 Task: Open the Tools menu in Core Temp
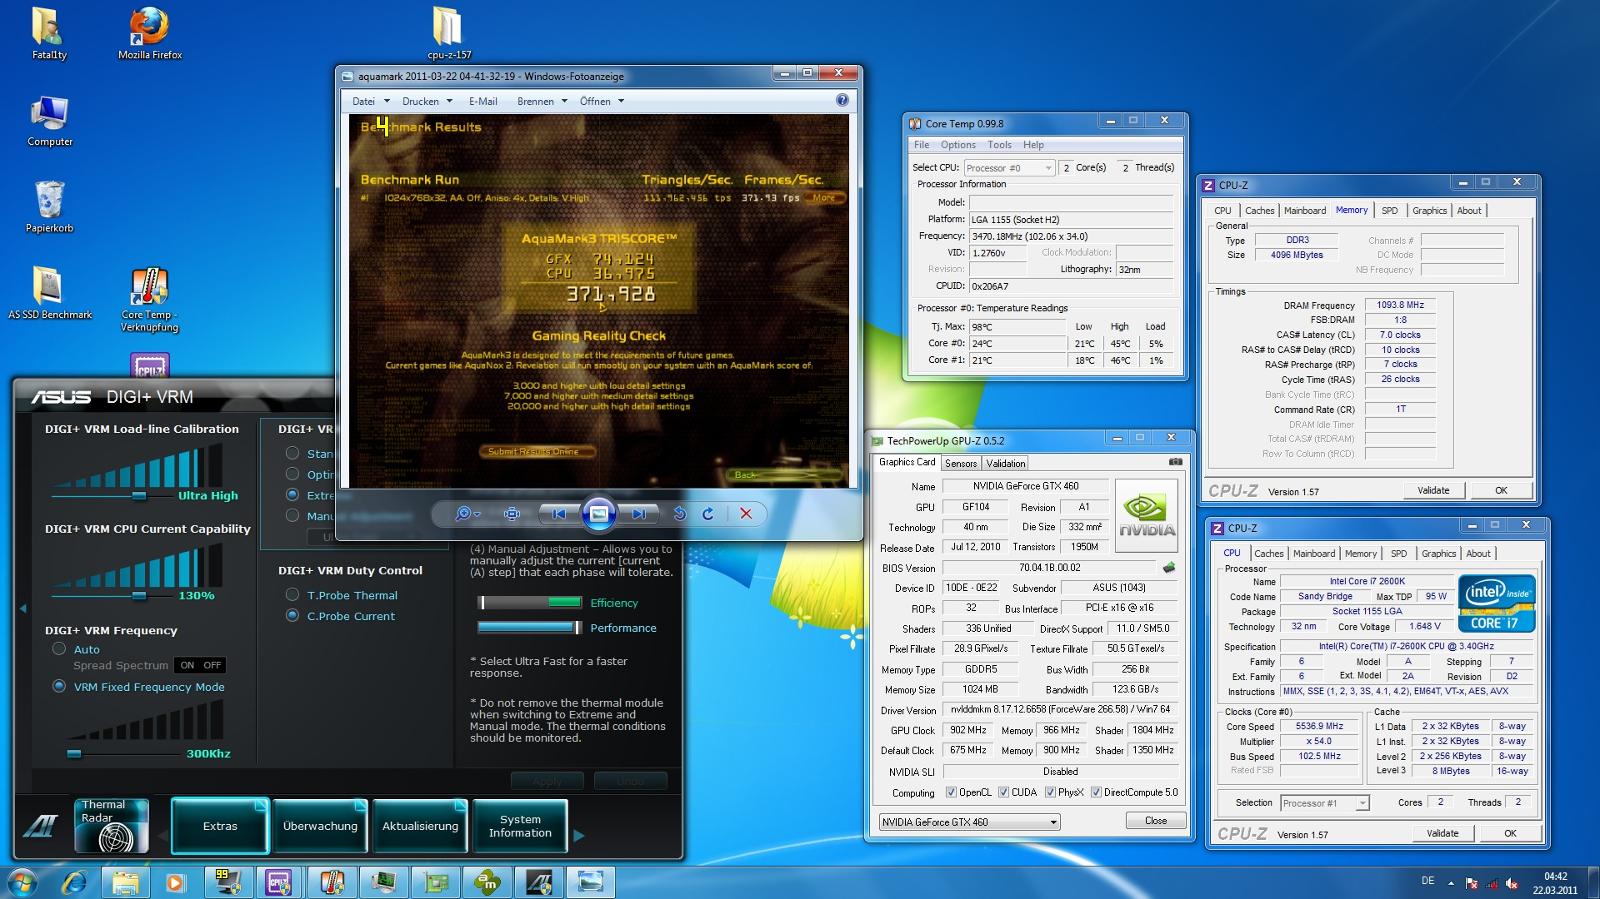click(999, 145)
